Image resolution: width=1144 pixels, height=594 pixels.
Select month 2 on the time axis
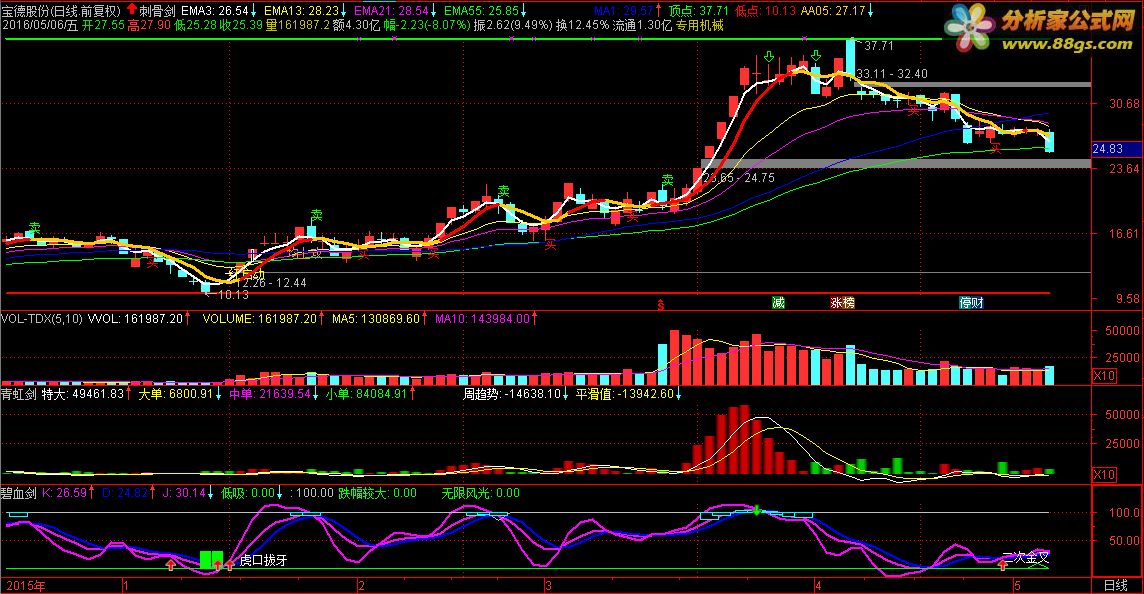click(x=360, y=586)
